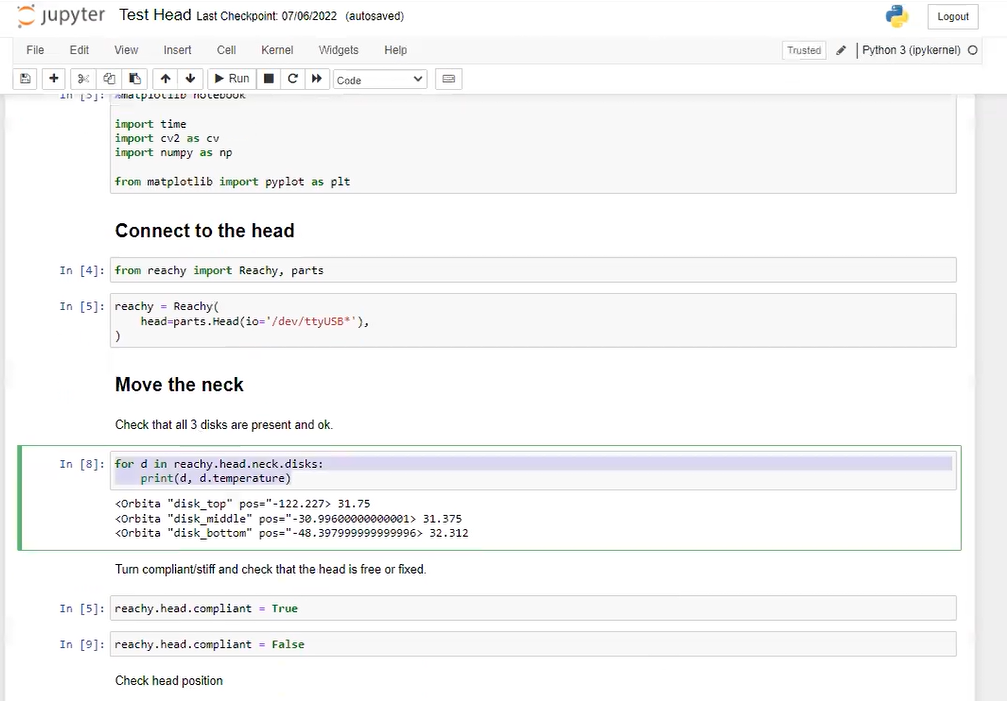Restart the kernel icon

293,79
